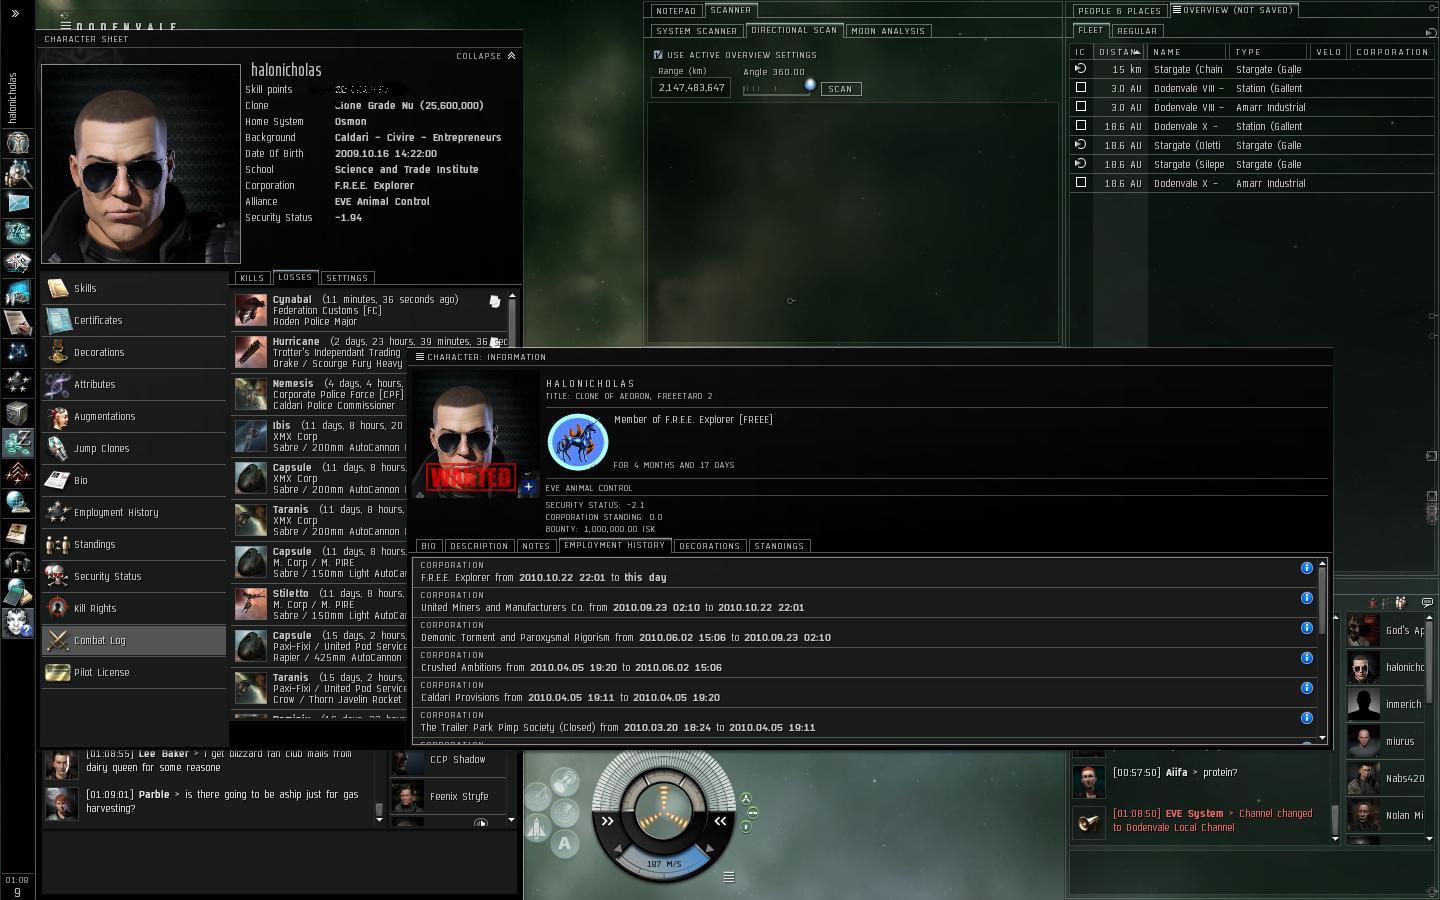Expand the left HUD module panel arrows
This screenshot has height=900, width=1440.
point(607,821)
